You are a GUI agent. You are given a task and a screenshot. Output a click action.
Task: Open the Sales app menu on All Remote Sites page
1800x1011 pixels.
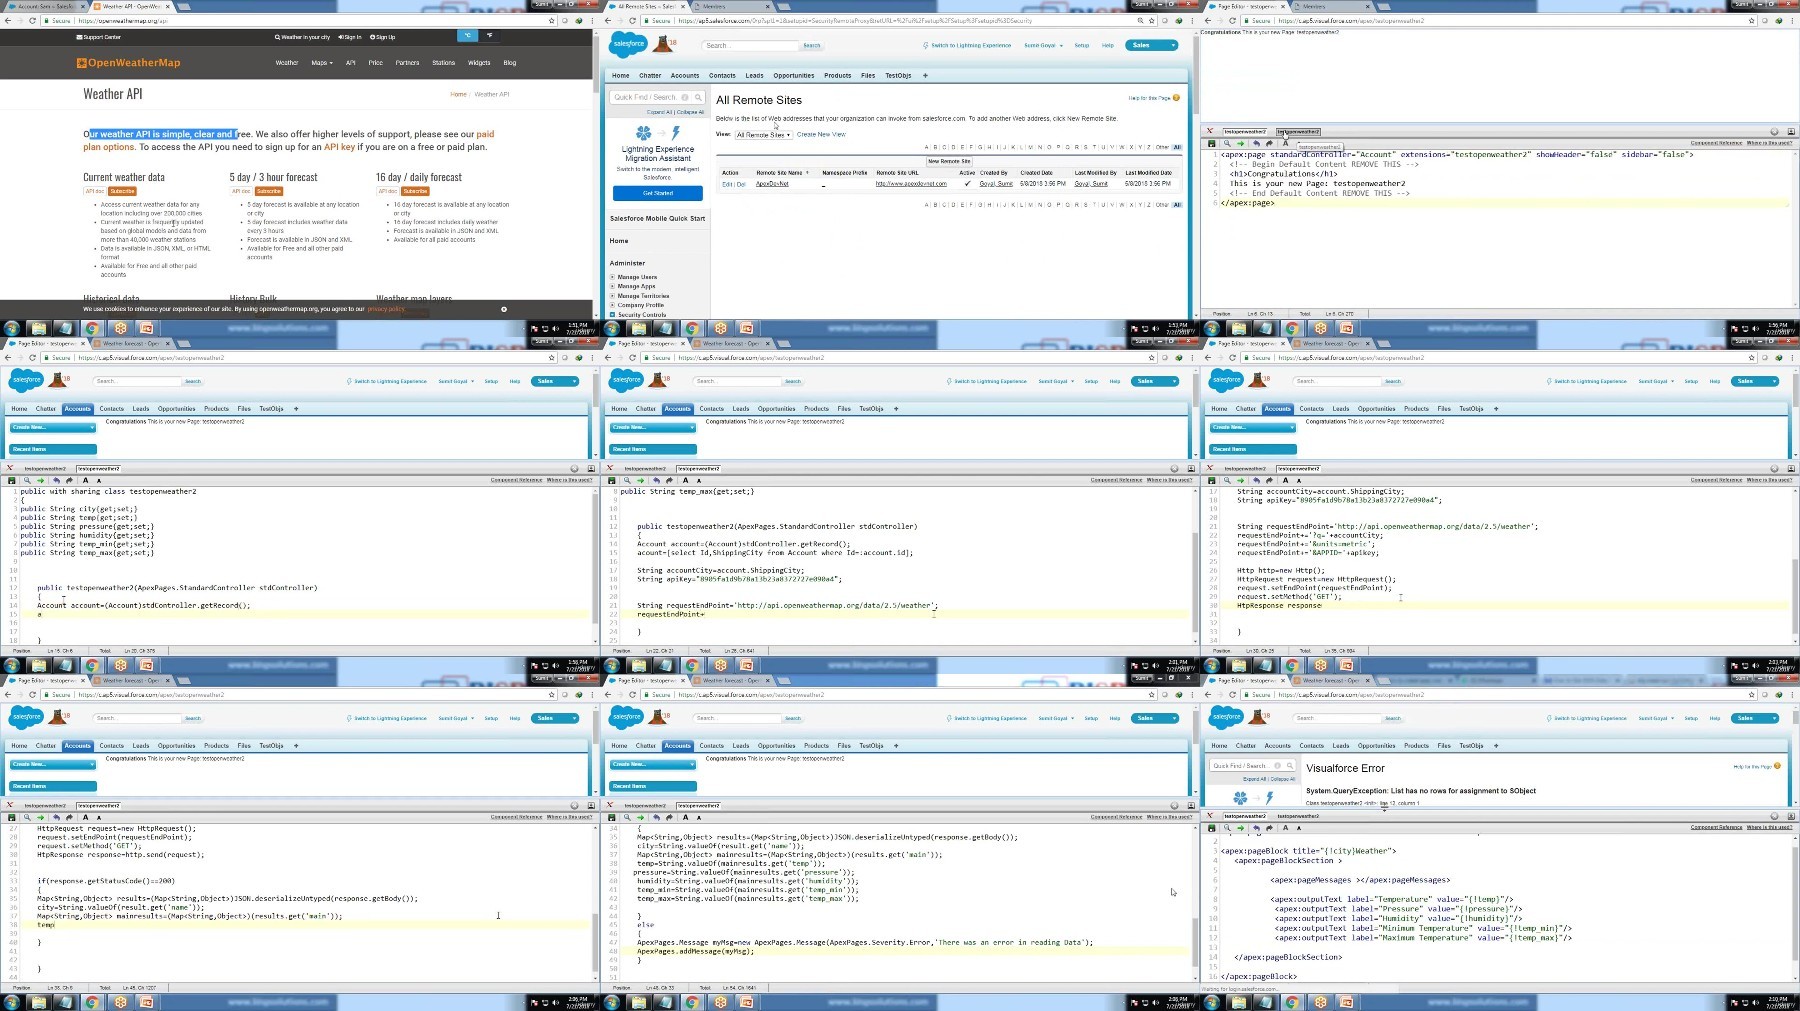point(1151,45)
